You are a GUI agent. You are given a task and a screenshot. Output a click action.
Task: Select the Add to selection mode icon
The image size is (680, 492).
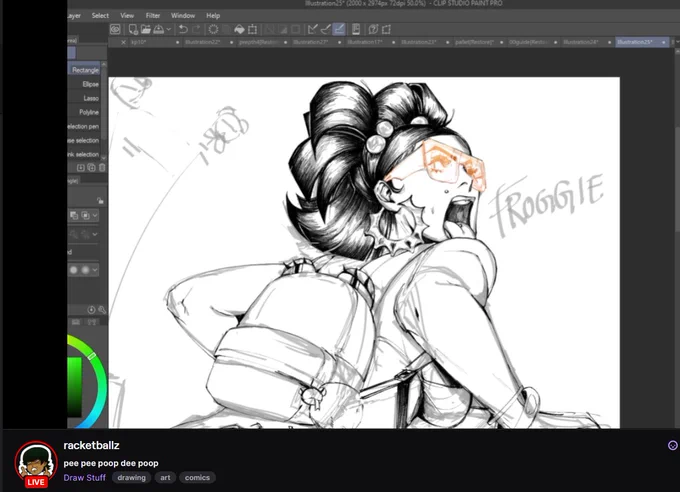(85, 215)
